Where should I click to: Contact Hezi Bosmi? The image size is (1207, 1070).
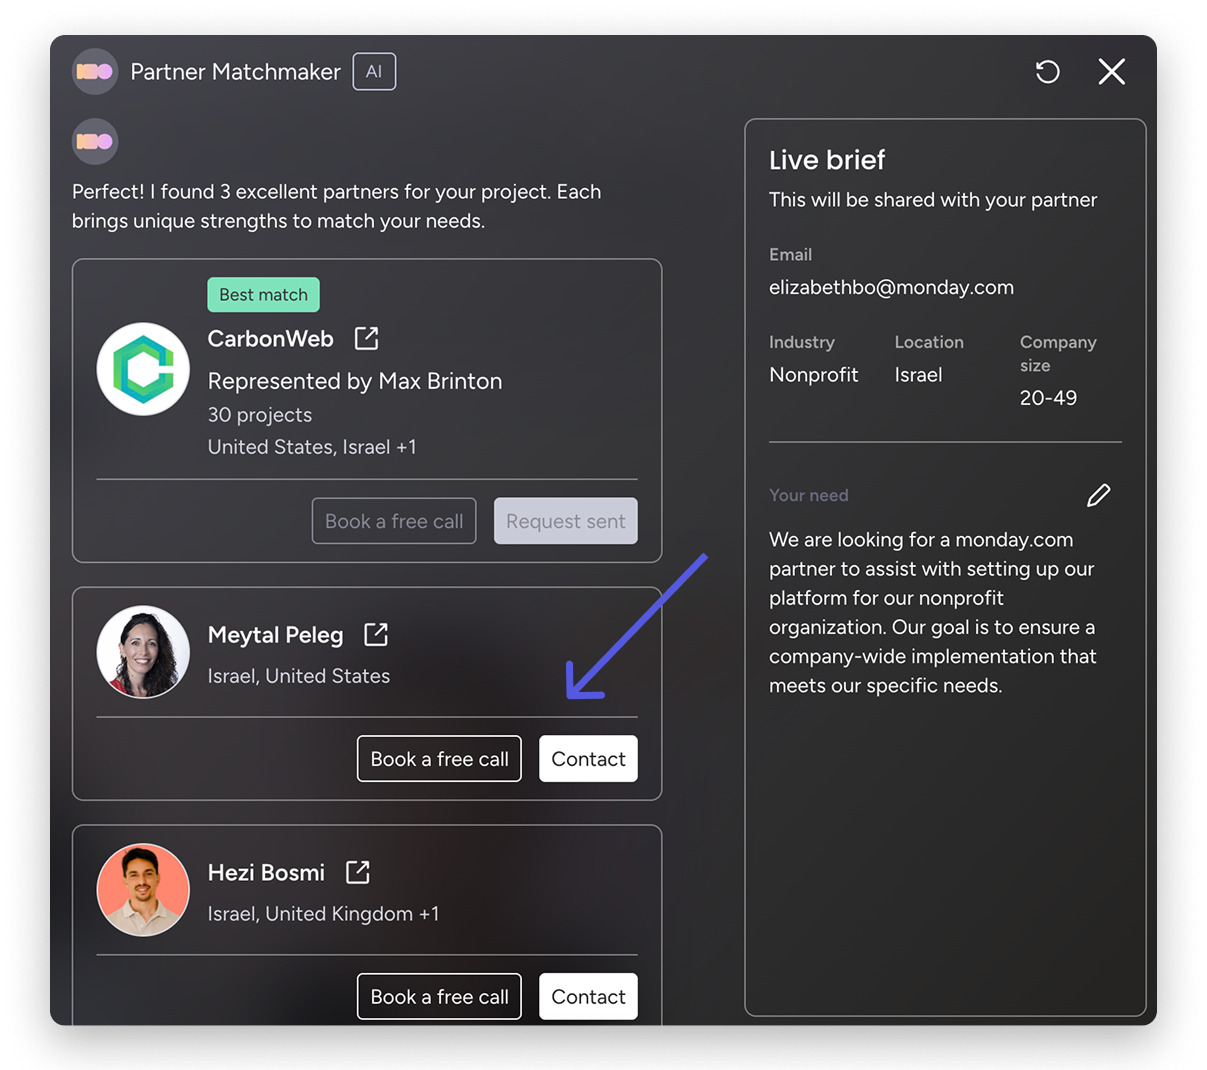pyautogui.click(x=588, y=997)
